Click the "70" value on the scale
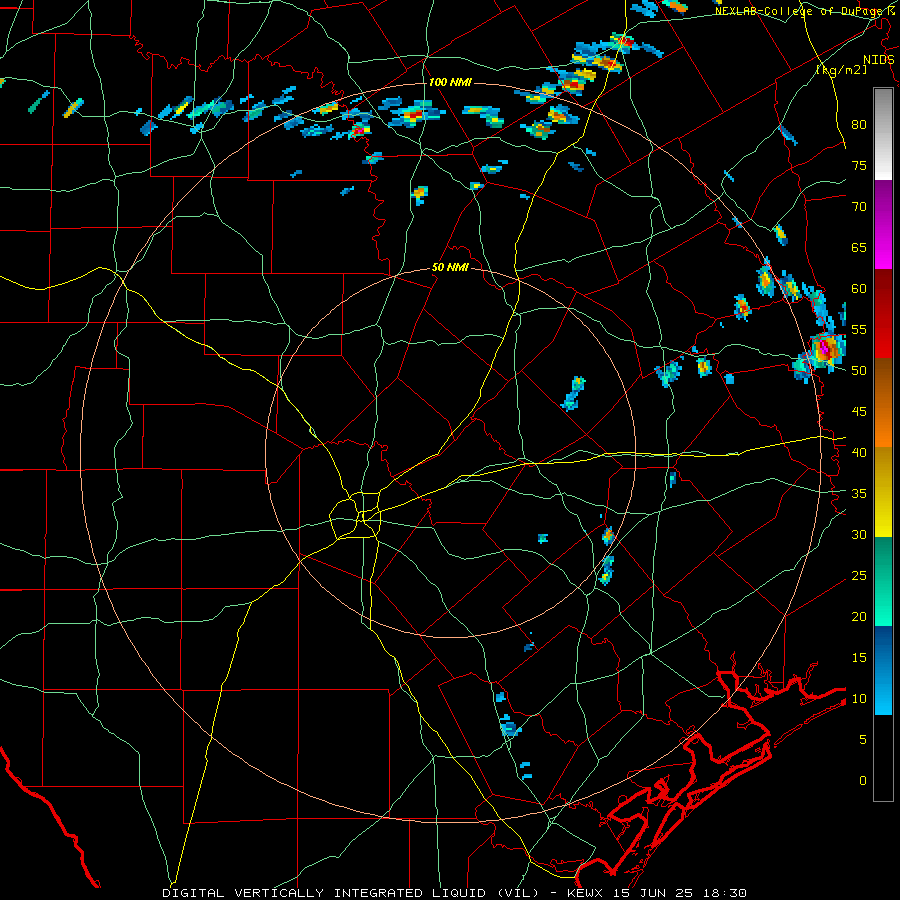Viewport: 900px width, 900px height. click(859, 207)
